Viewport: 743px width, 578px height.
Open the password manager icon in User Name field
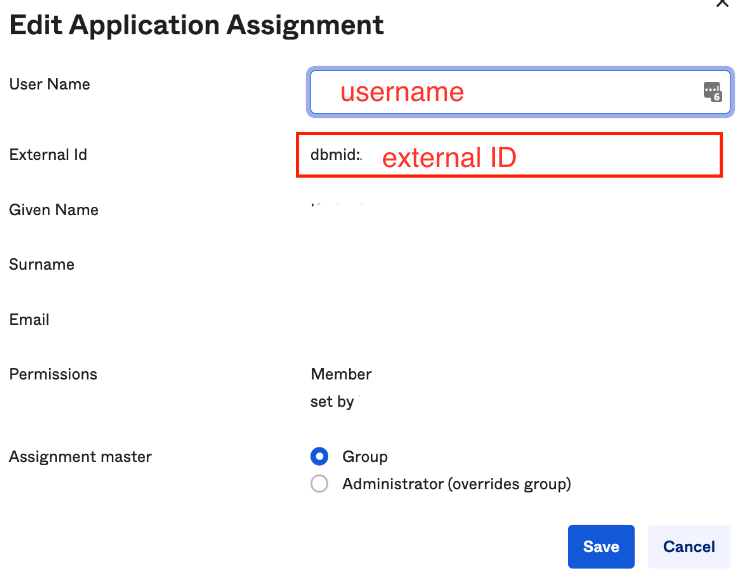pos(712,91)
